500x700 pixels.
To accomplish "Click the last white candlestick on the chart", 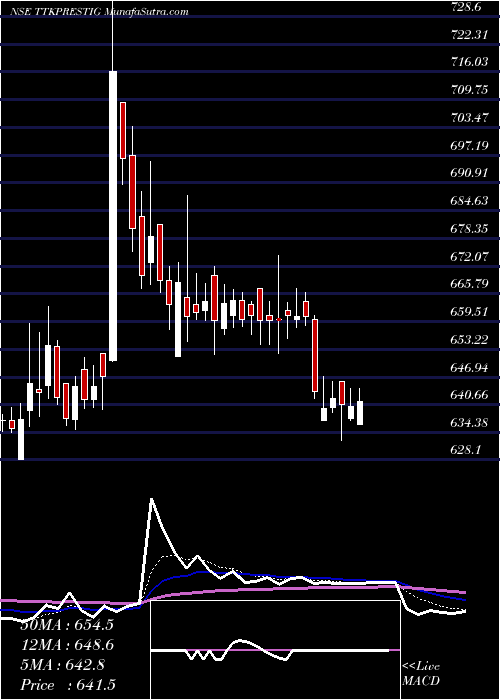I will pyautogui.click(x=360, y=413).
